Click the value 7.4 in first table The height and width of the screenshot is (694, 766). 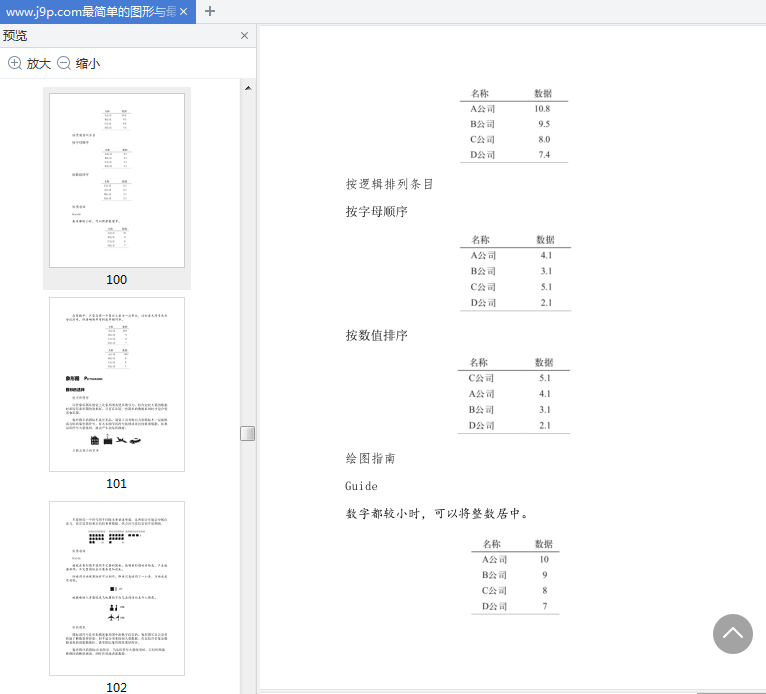[544, 155]
